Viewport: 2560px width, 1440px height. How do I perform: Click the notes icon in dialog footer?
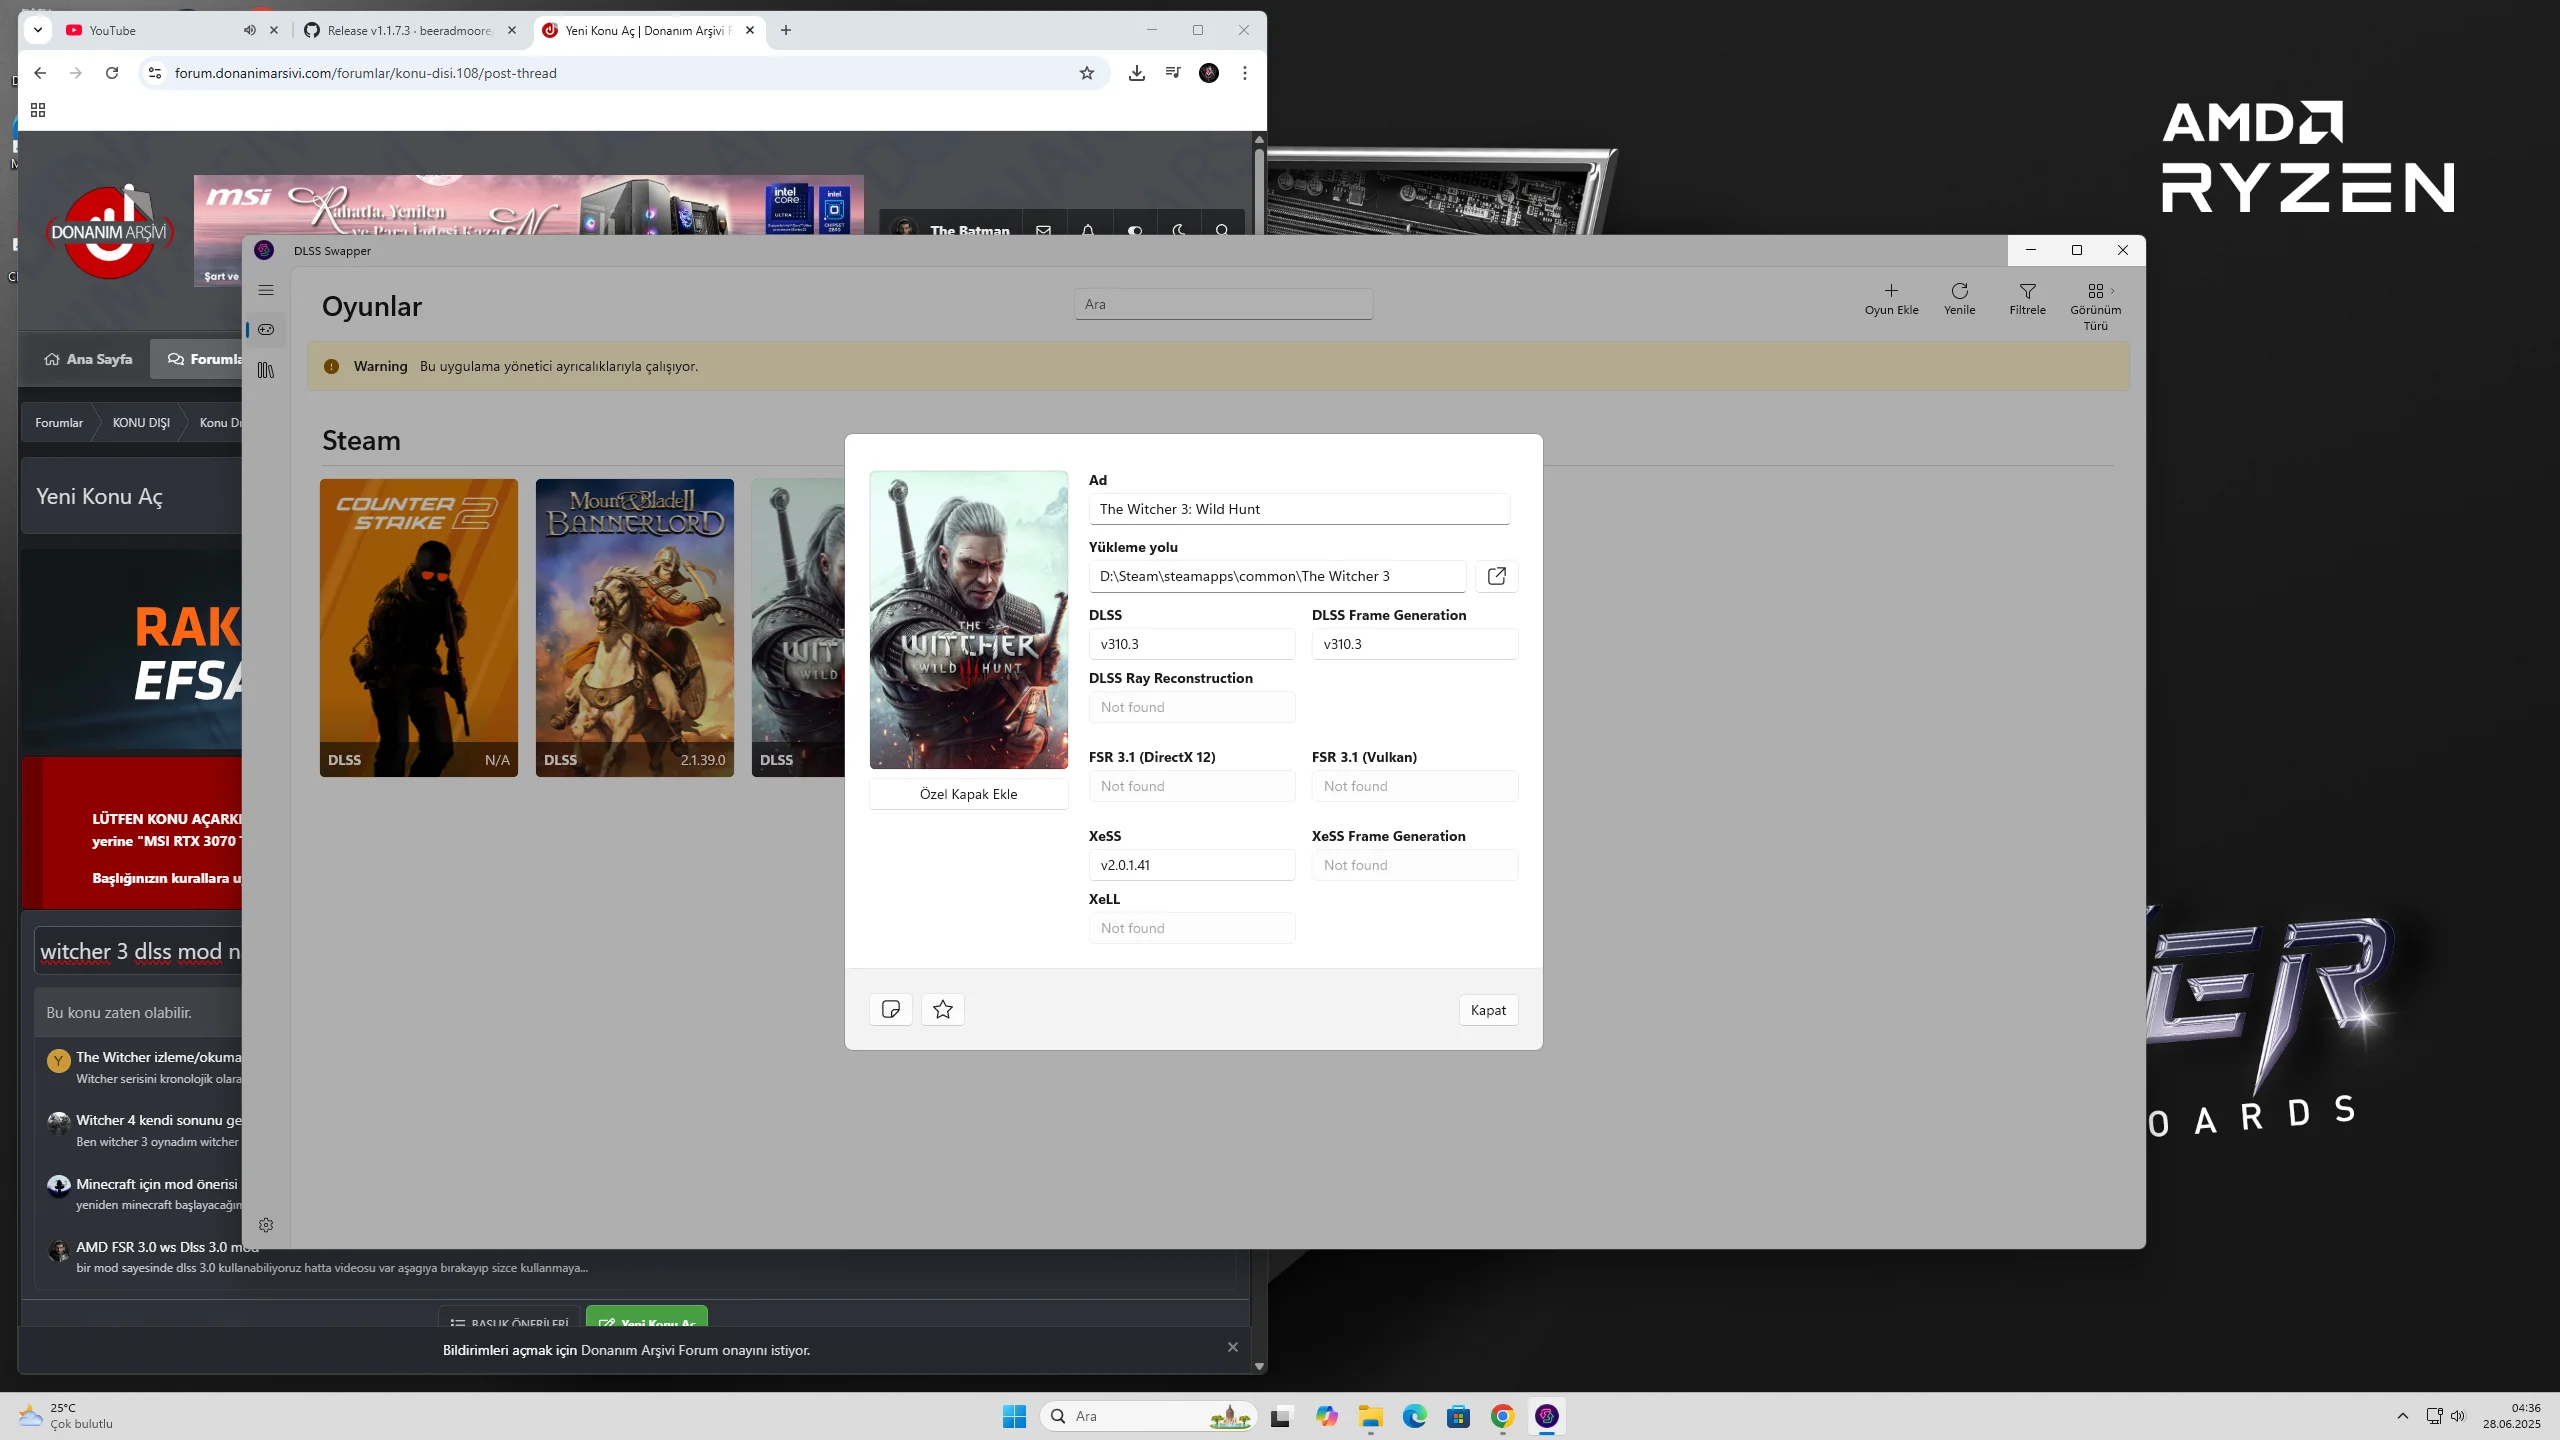tap(890, 1009)
